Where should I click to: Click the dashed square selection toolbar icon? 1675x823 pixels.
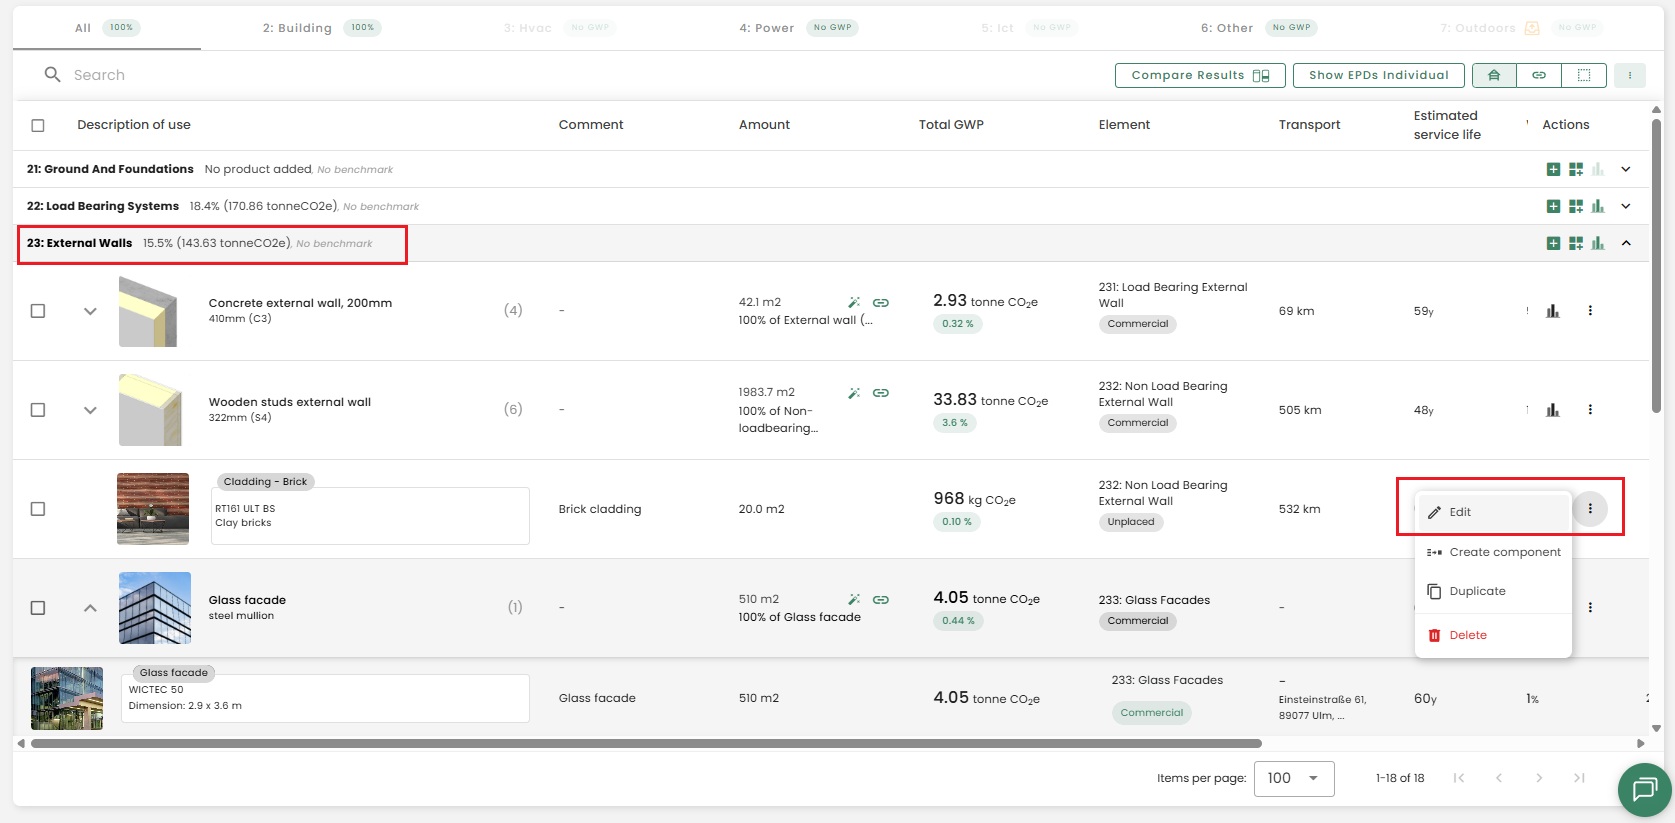pyautogui.click(x=1584, y=75)
